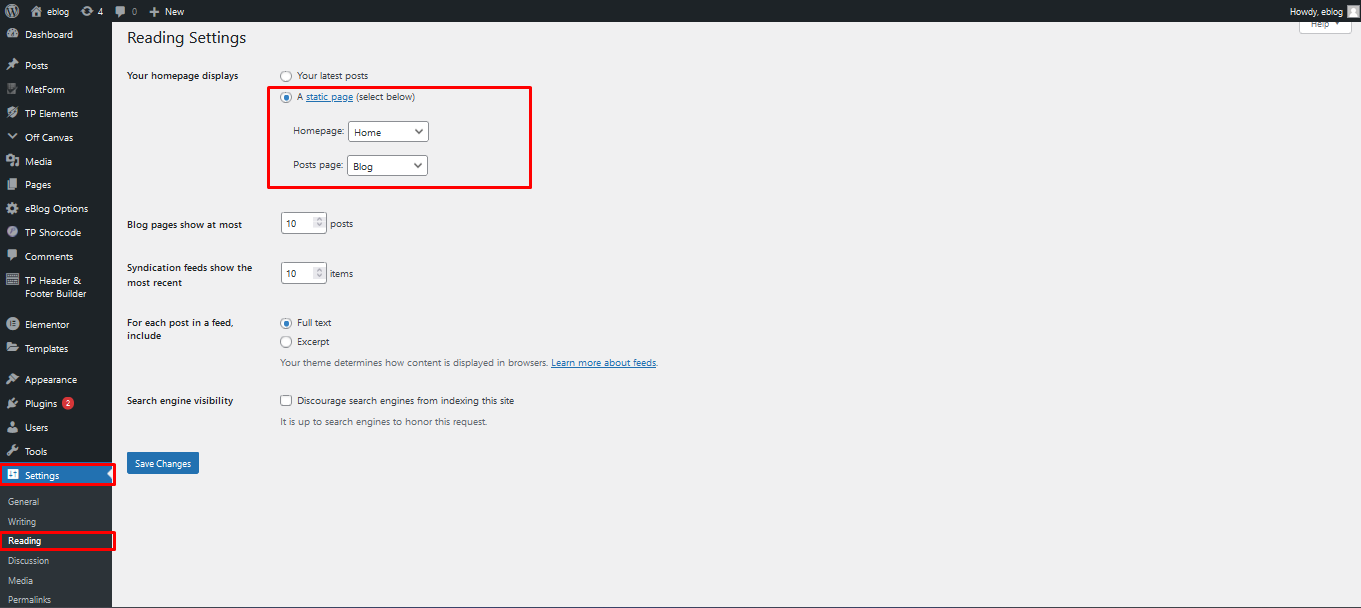Open the Homepage dropdown set to Home
This screenshot has height=608, width=1361.
click(387, 132)
